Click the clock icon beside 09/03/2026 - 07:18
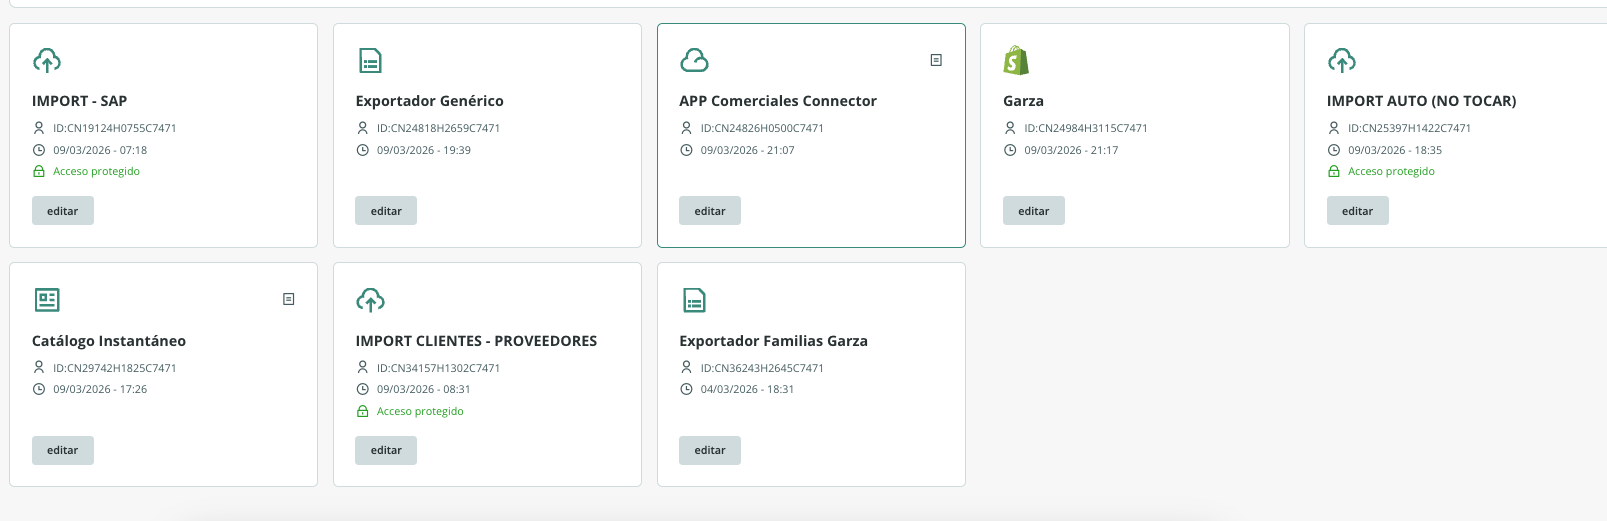The width and height of the screenshot is (1607, 521). tap(39, 150)
